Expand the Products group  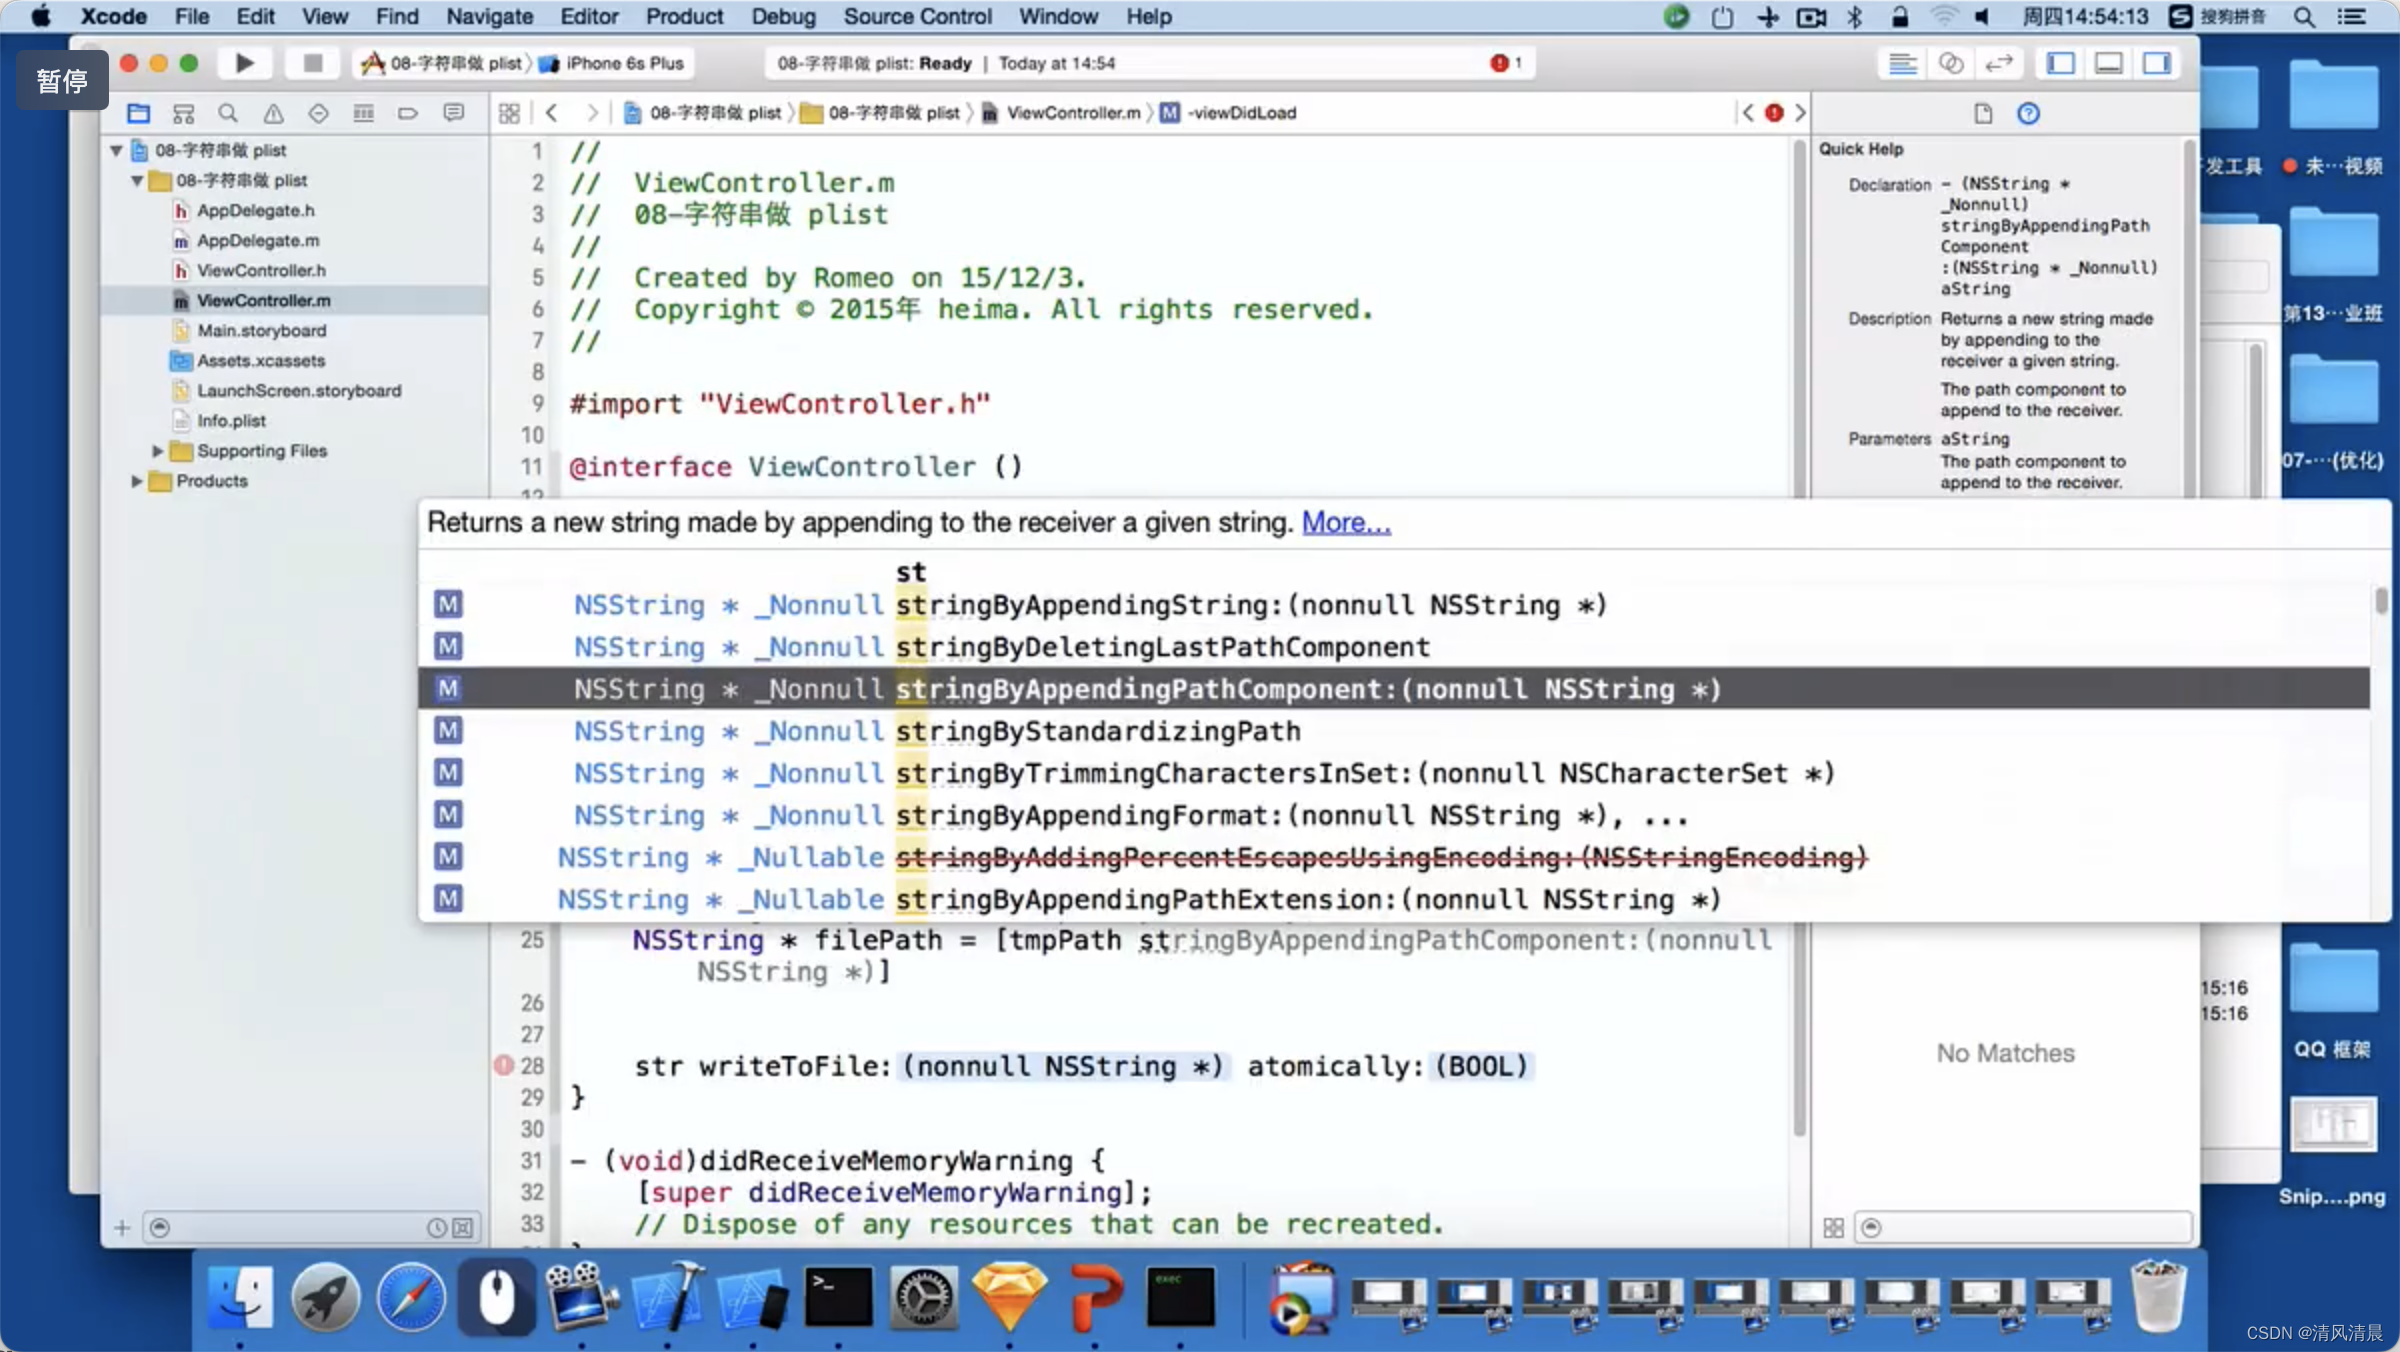pos(136,481)
